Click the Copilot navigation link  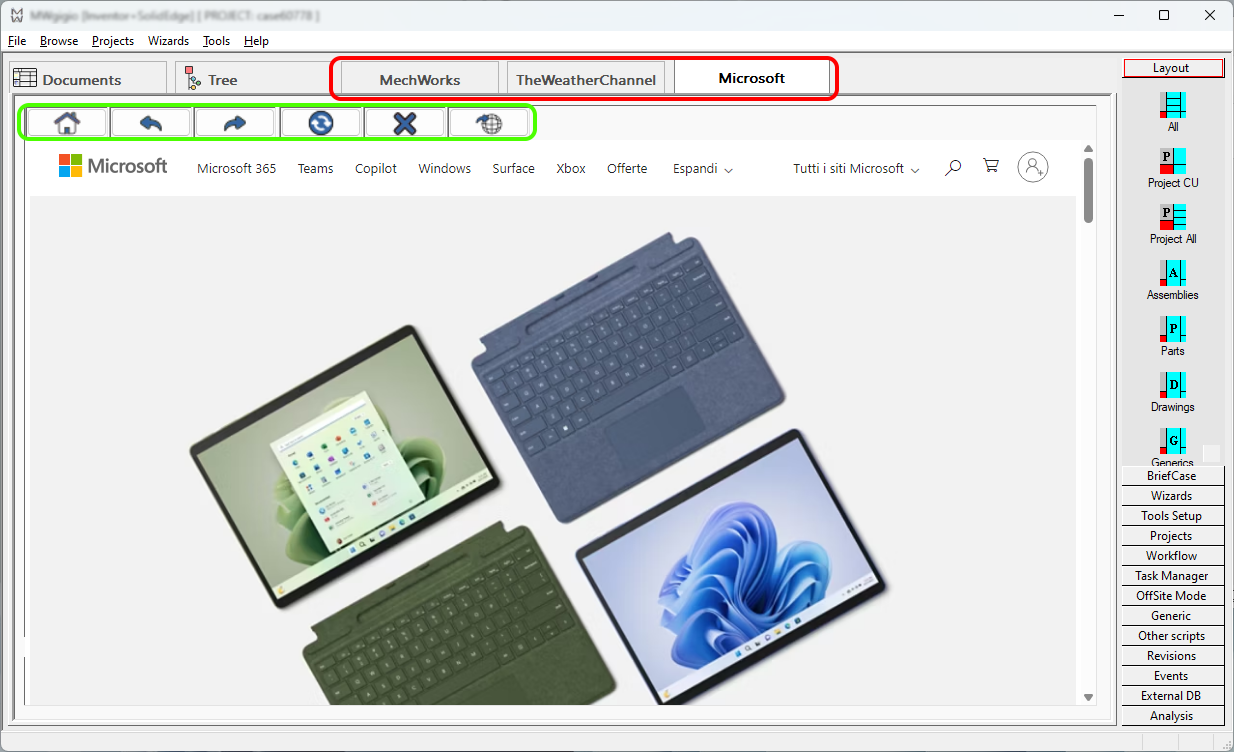pos(376,169)
